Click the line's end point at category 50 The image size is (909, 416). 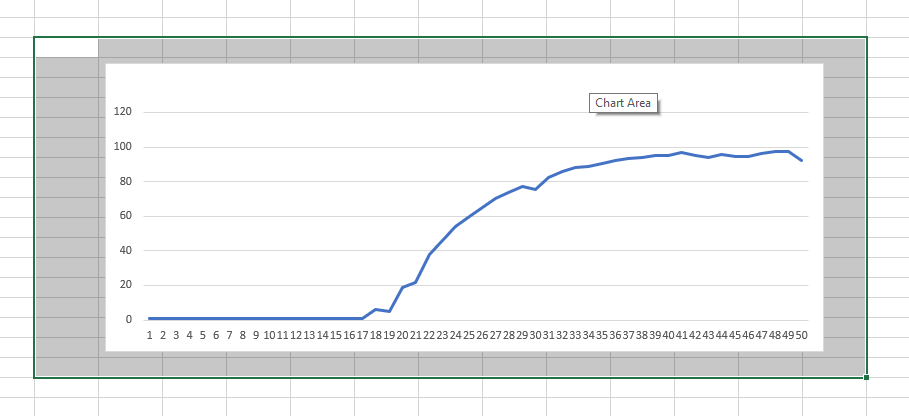(x=802, y=160)
